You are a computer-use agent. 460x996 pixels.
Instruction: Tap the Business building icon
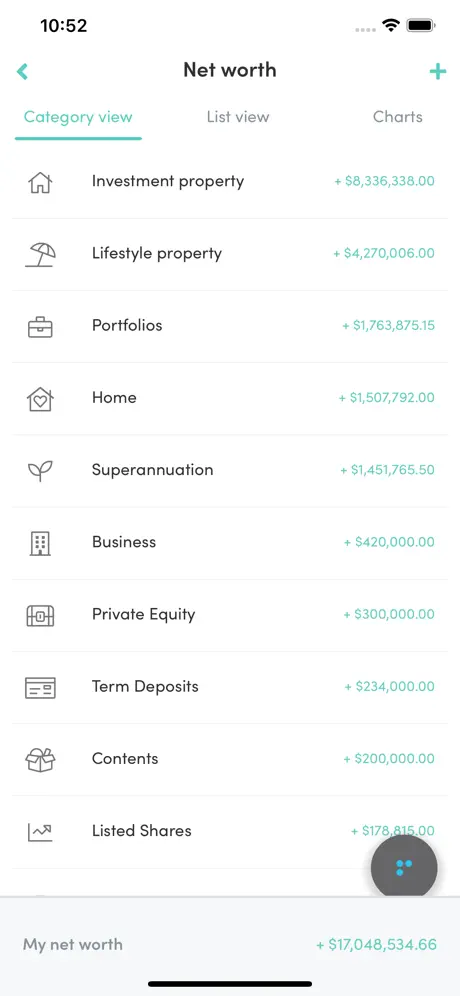pyautogui.click(x=40, y=544)
